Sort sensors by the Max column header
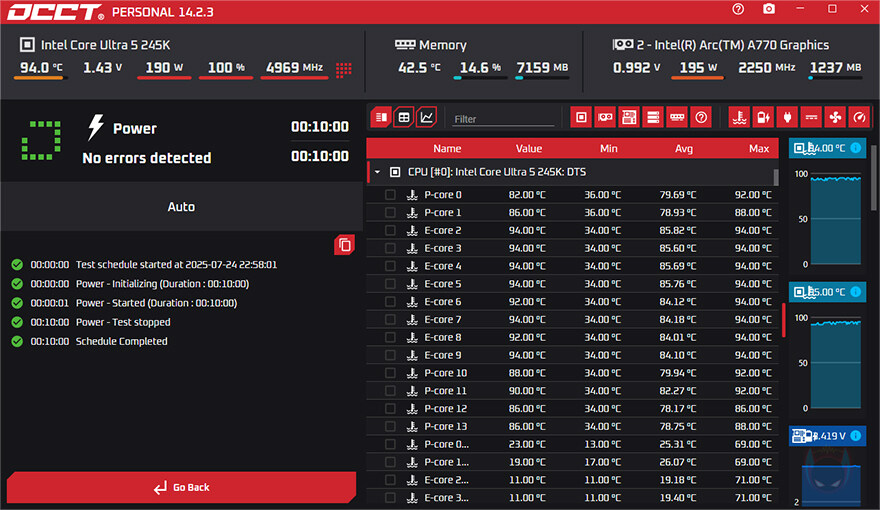880x510 pixels. pos(758,148)
